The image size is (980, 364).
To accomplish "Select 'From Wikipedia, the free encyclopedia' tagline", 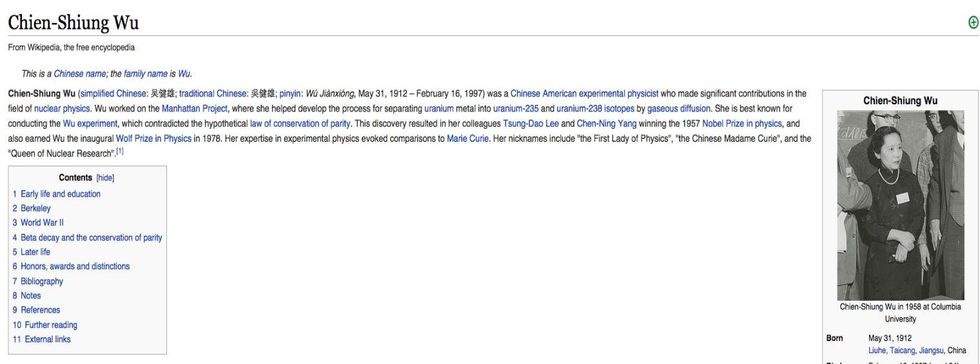I will [x=71, y=48].
